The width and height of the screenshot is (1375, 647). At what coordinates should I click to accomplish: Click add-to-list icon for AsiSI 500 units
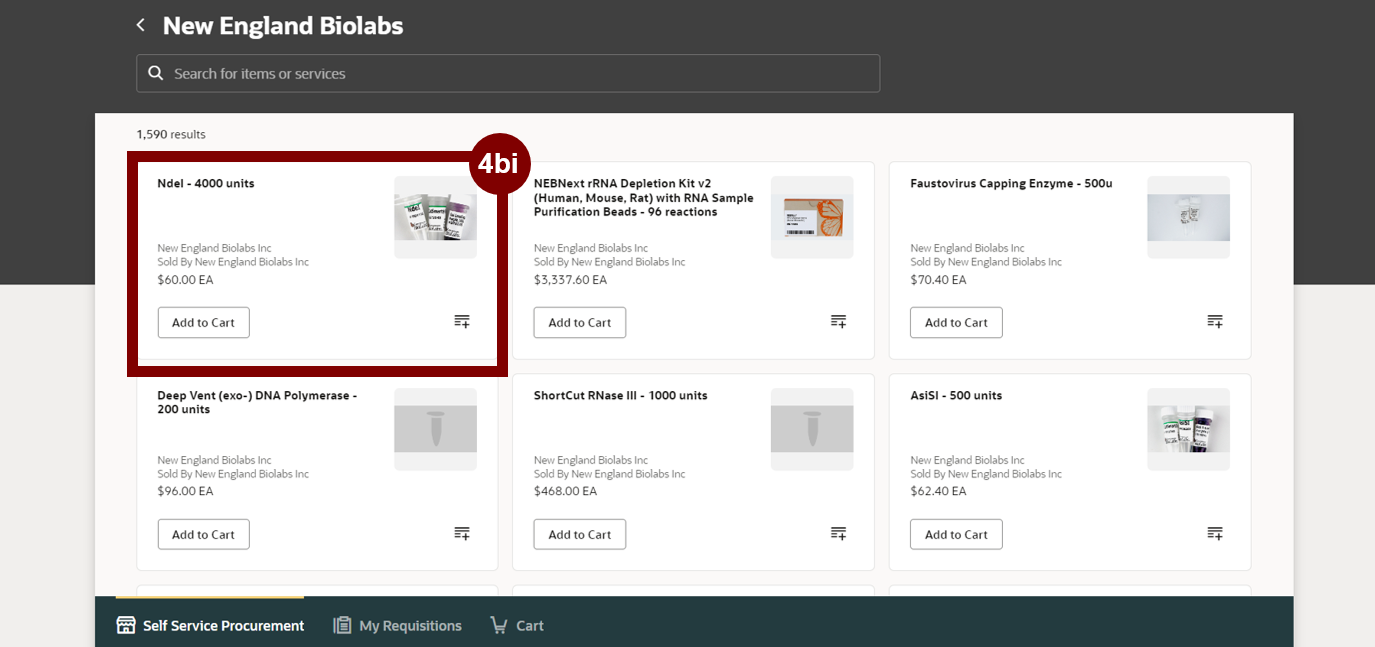tap(1214, 533)
